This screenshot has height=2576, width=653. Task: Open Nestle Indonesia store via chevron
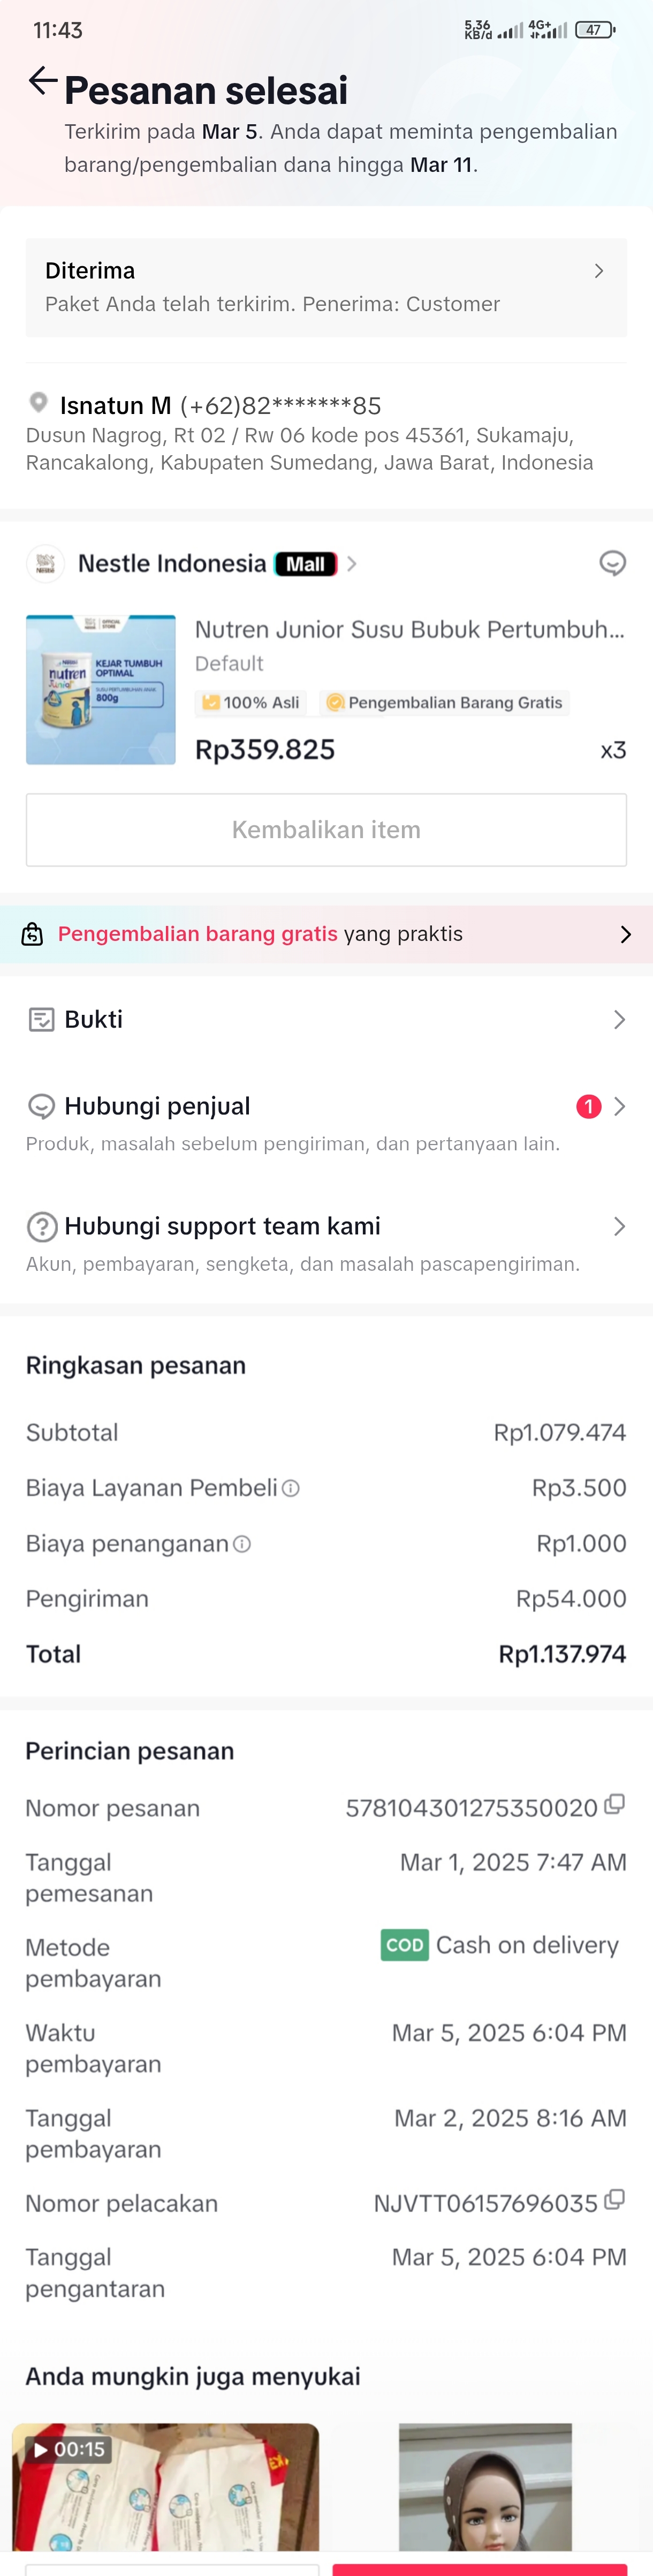coord(352,564)
